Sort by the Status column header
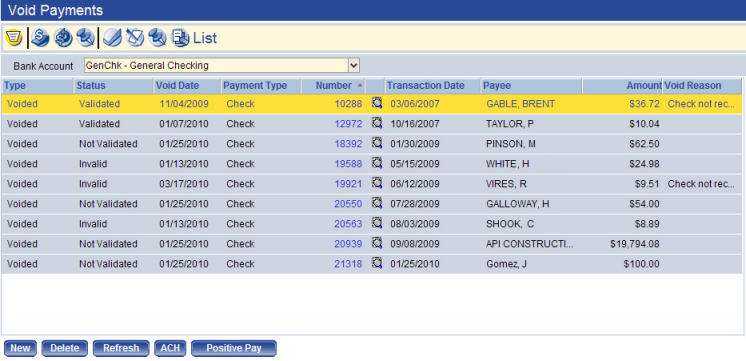Image resolution: width=746 pixels, height=361 pixels. coord(113,86)
